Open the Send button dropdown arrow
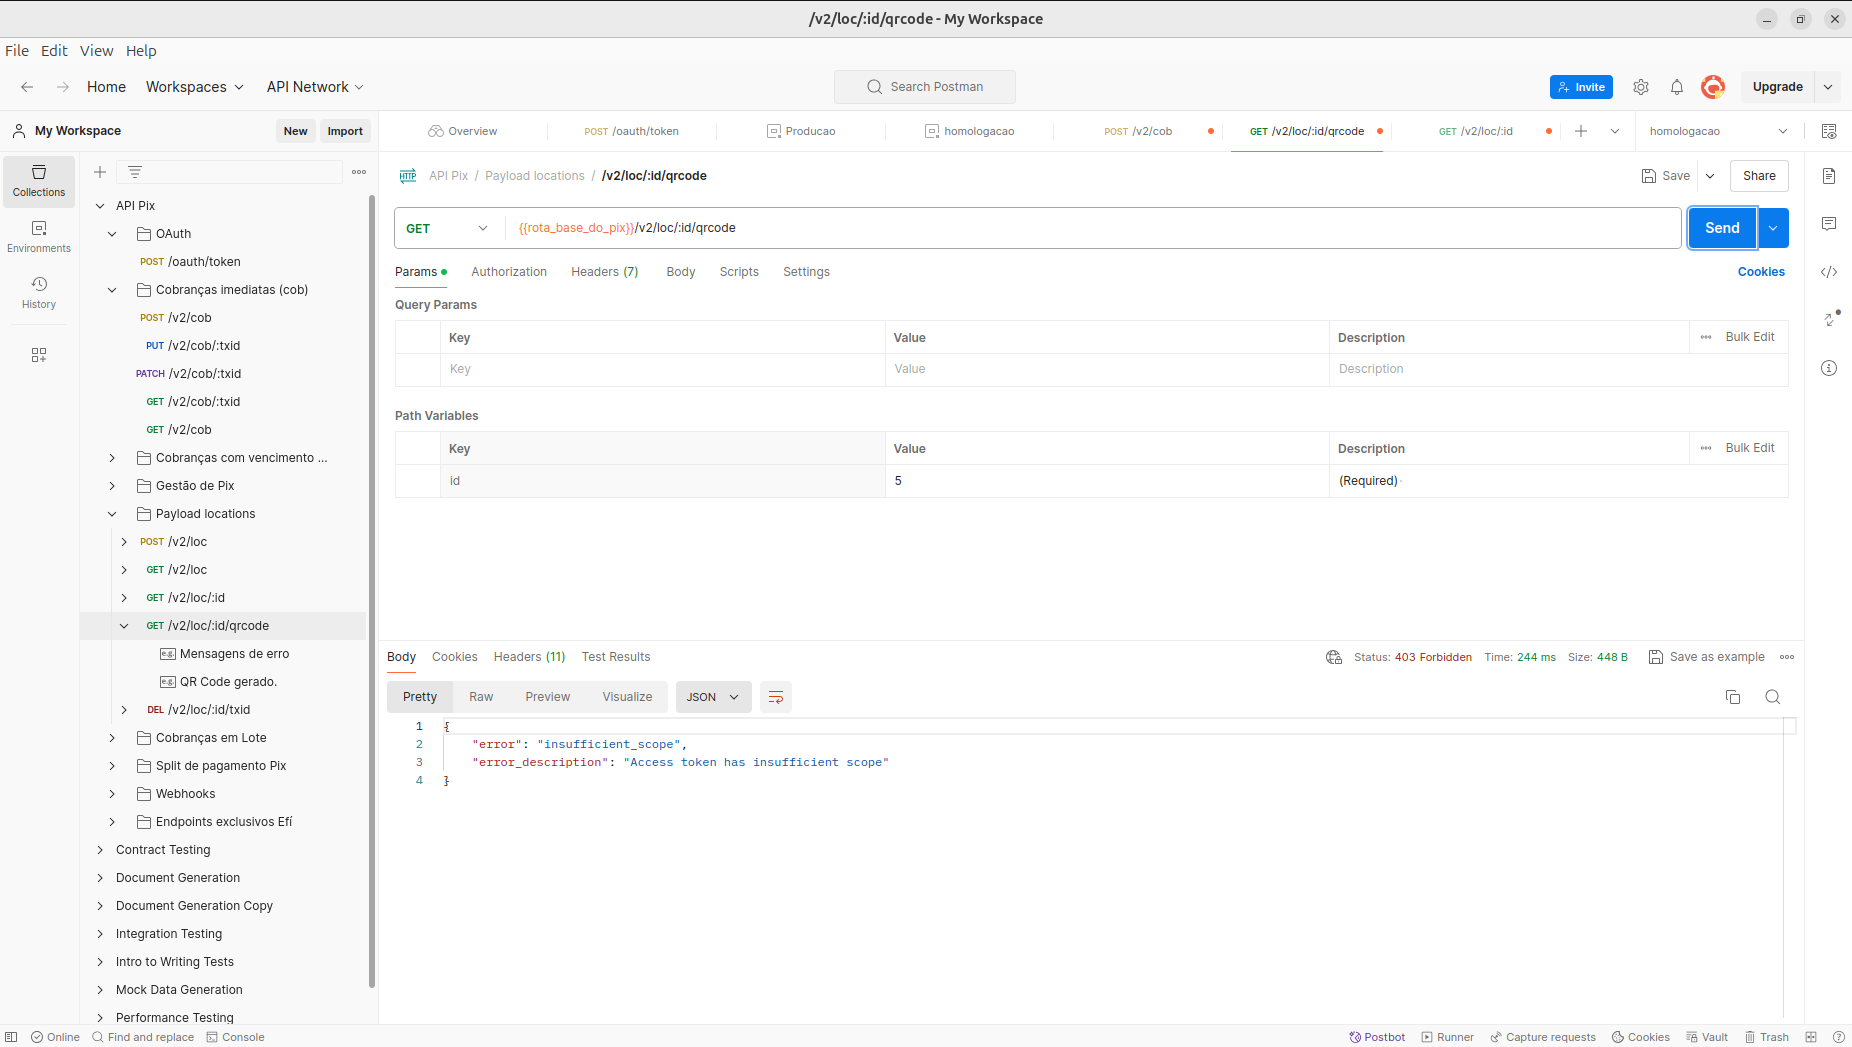Viewport: 1852px width, 1047px height. pyautogui.click(x=1773, y=228)
